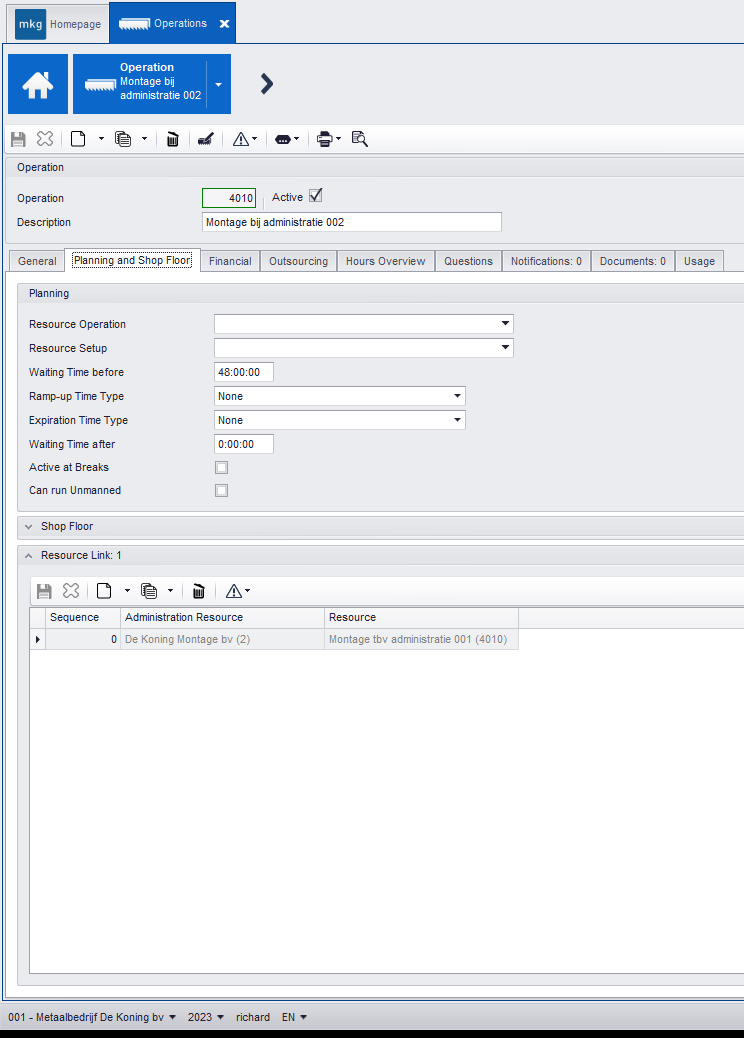Viewport: 744px width, 1038px height.
Task: Click the forward chevron arrow
Action: point(267,83)
